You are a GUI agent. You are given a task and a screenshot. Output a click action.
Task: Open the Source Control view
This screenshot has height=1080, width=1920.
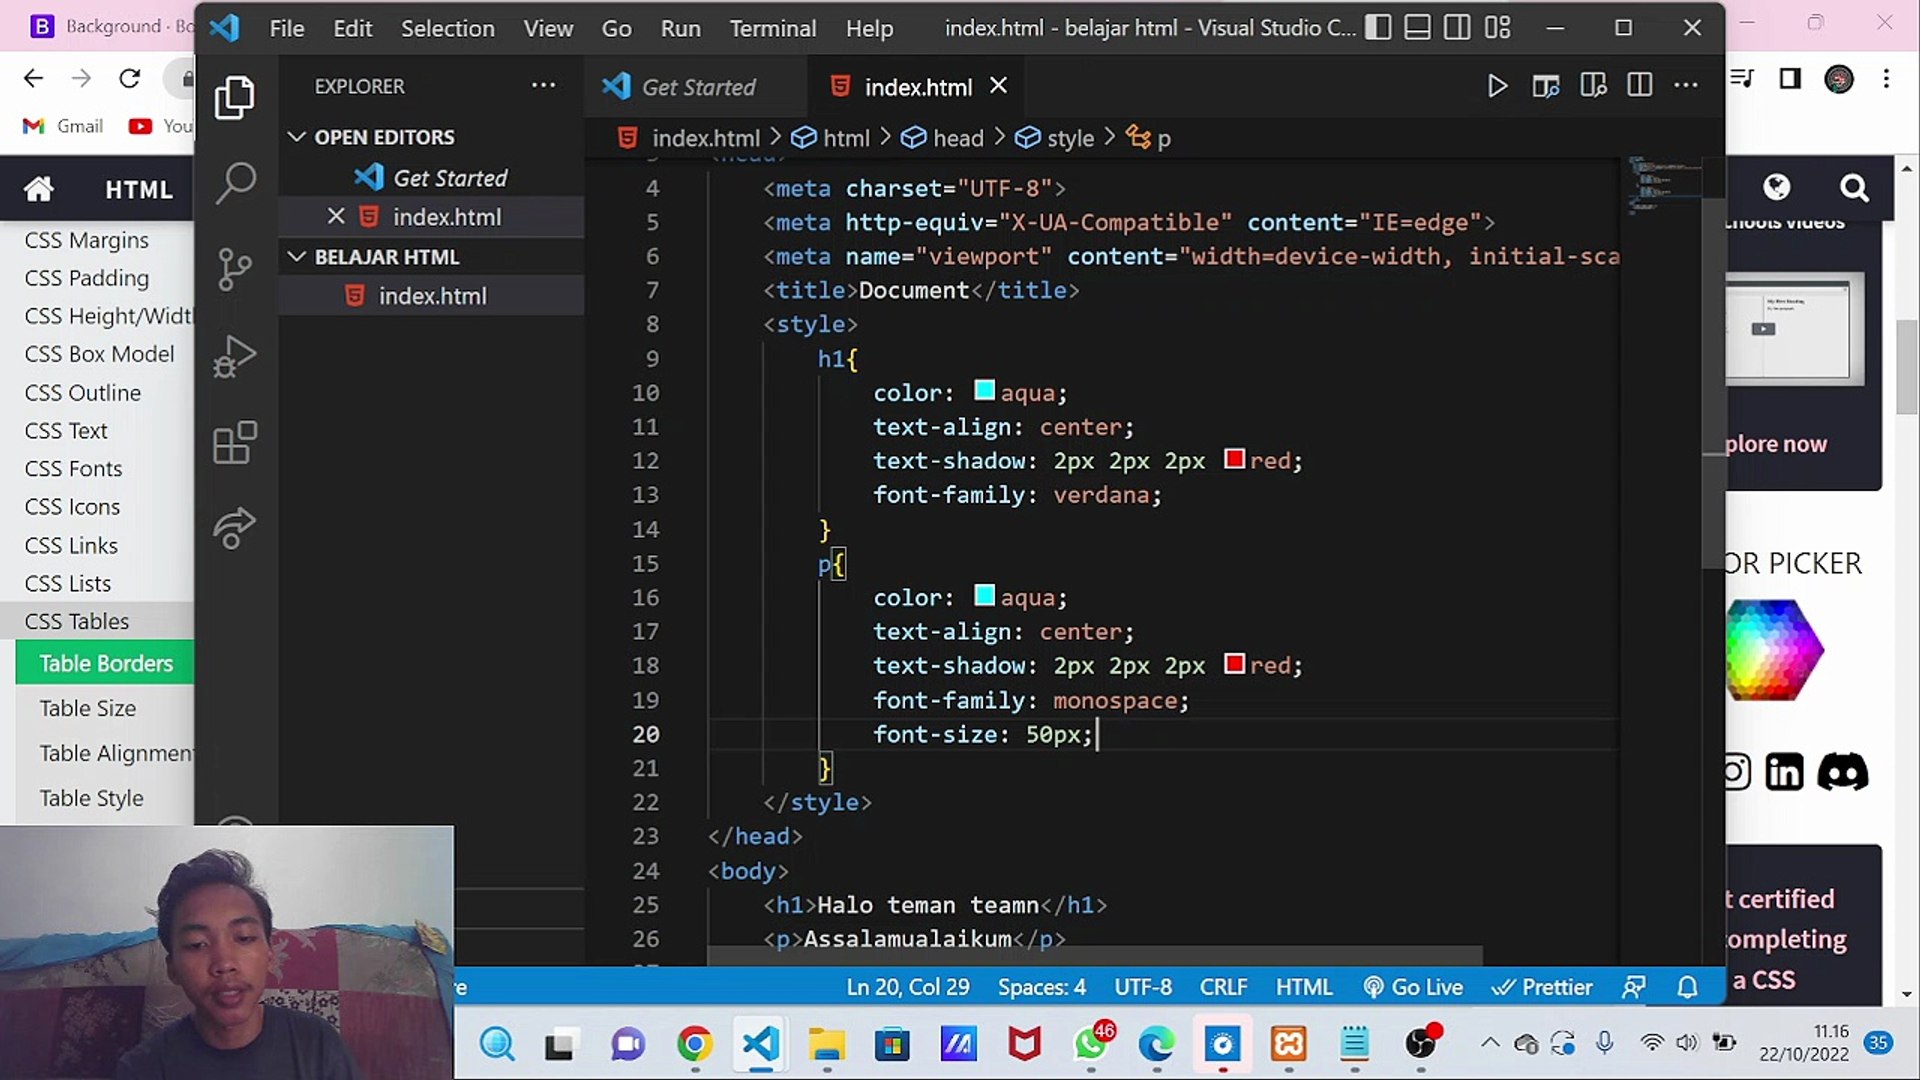(x=235, y=269)
